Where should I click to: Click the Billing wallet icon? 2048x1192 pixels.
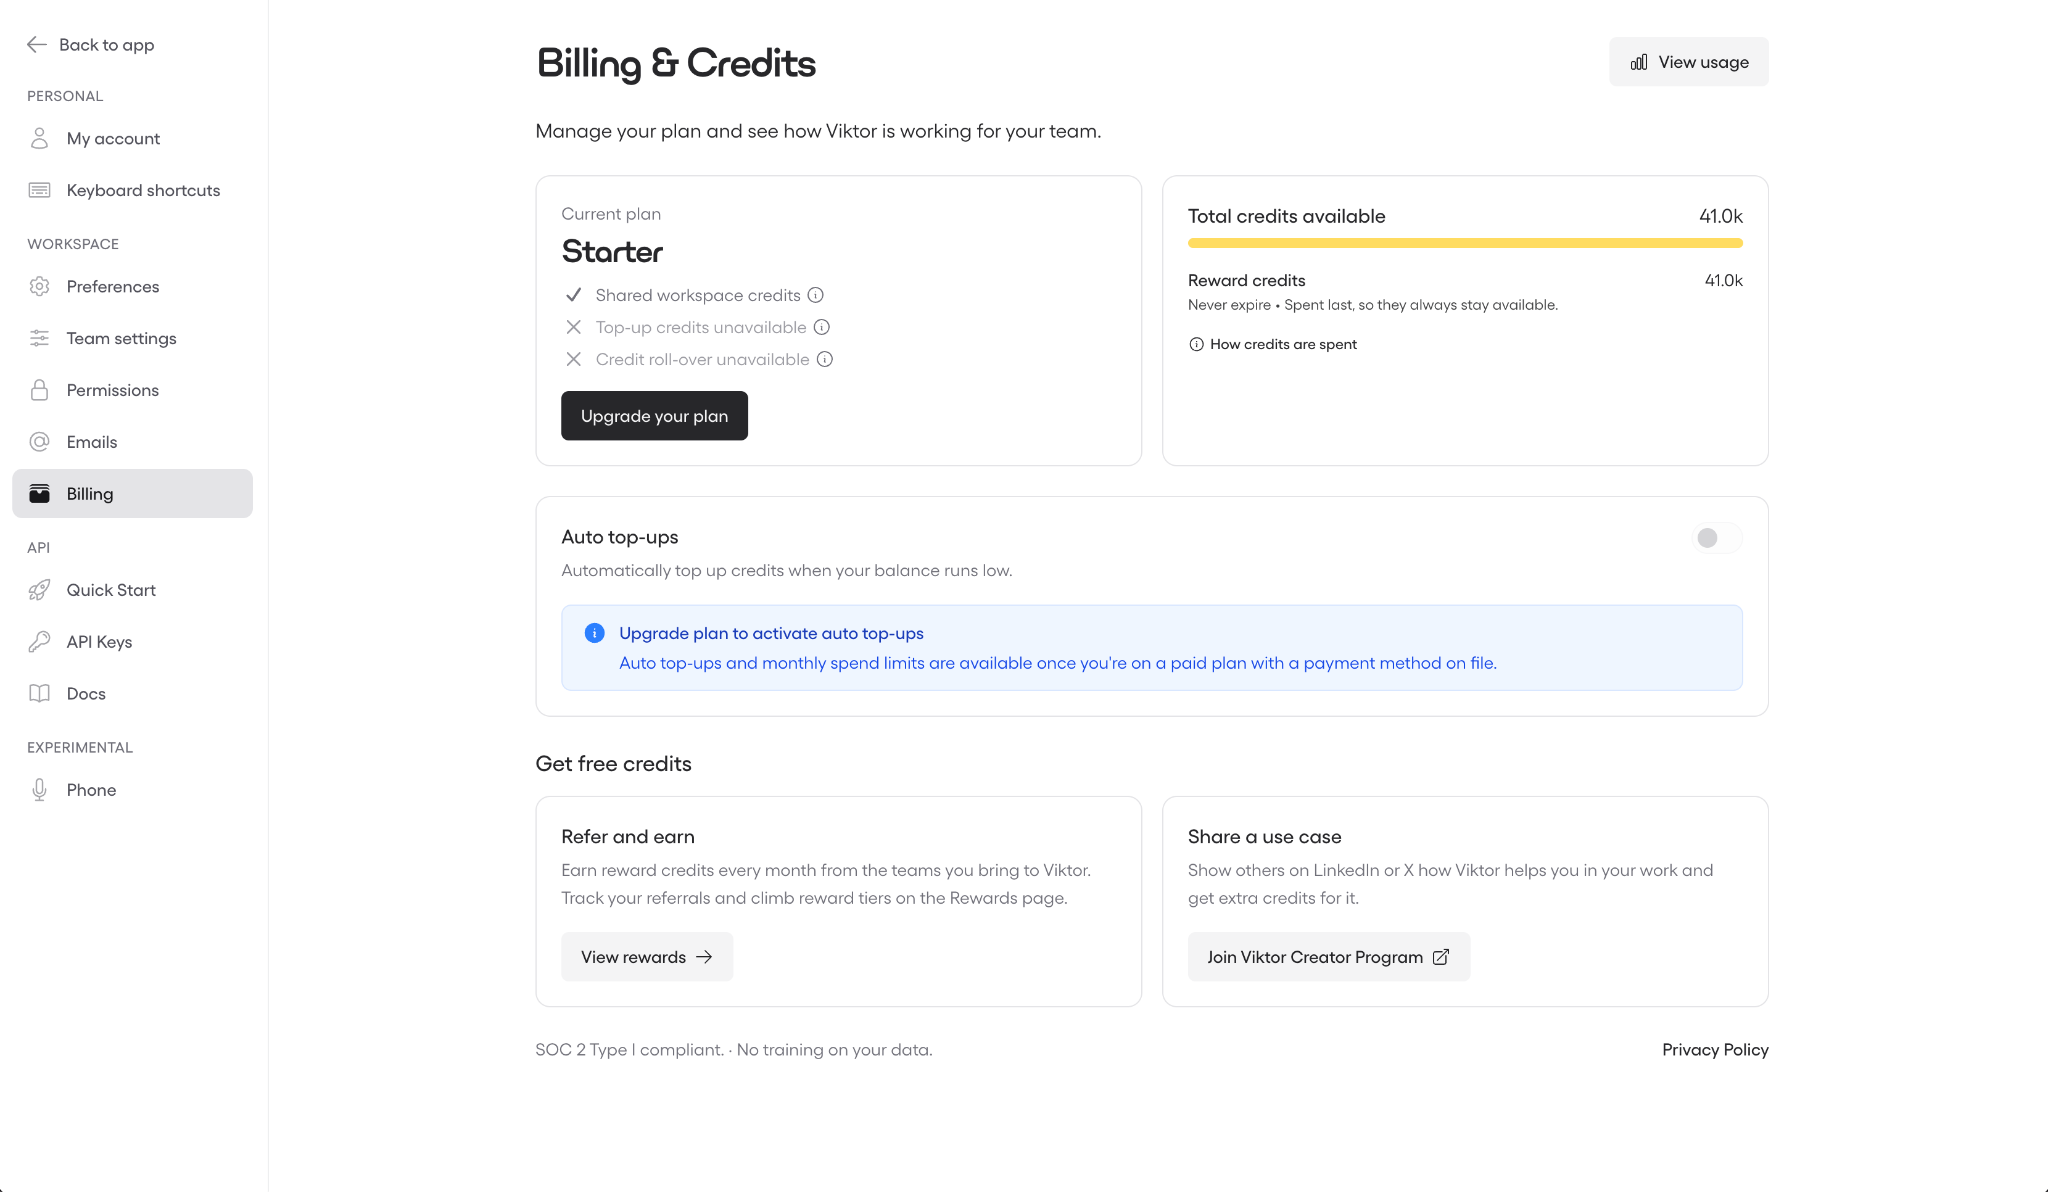(x=39, y=494)
